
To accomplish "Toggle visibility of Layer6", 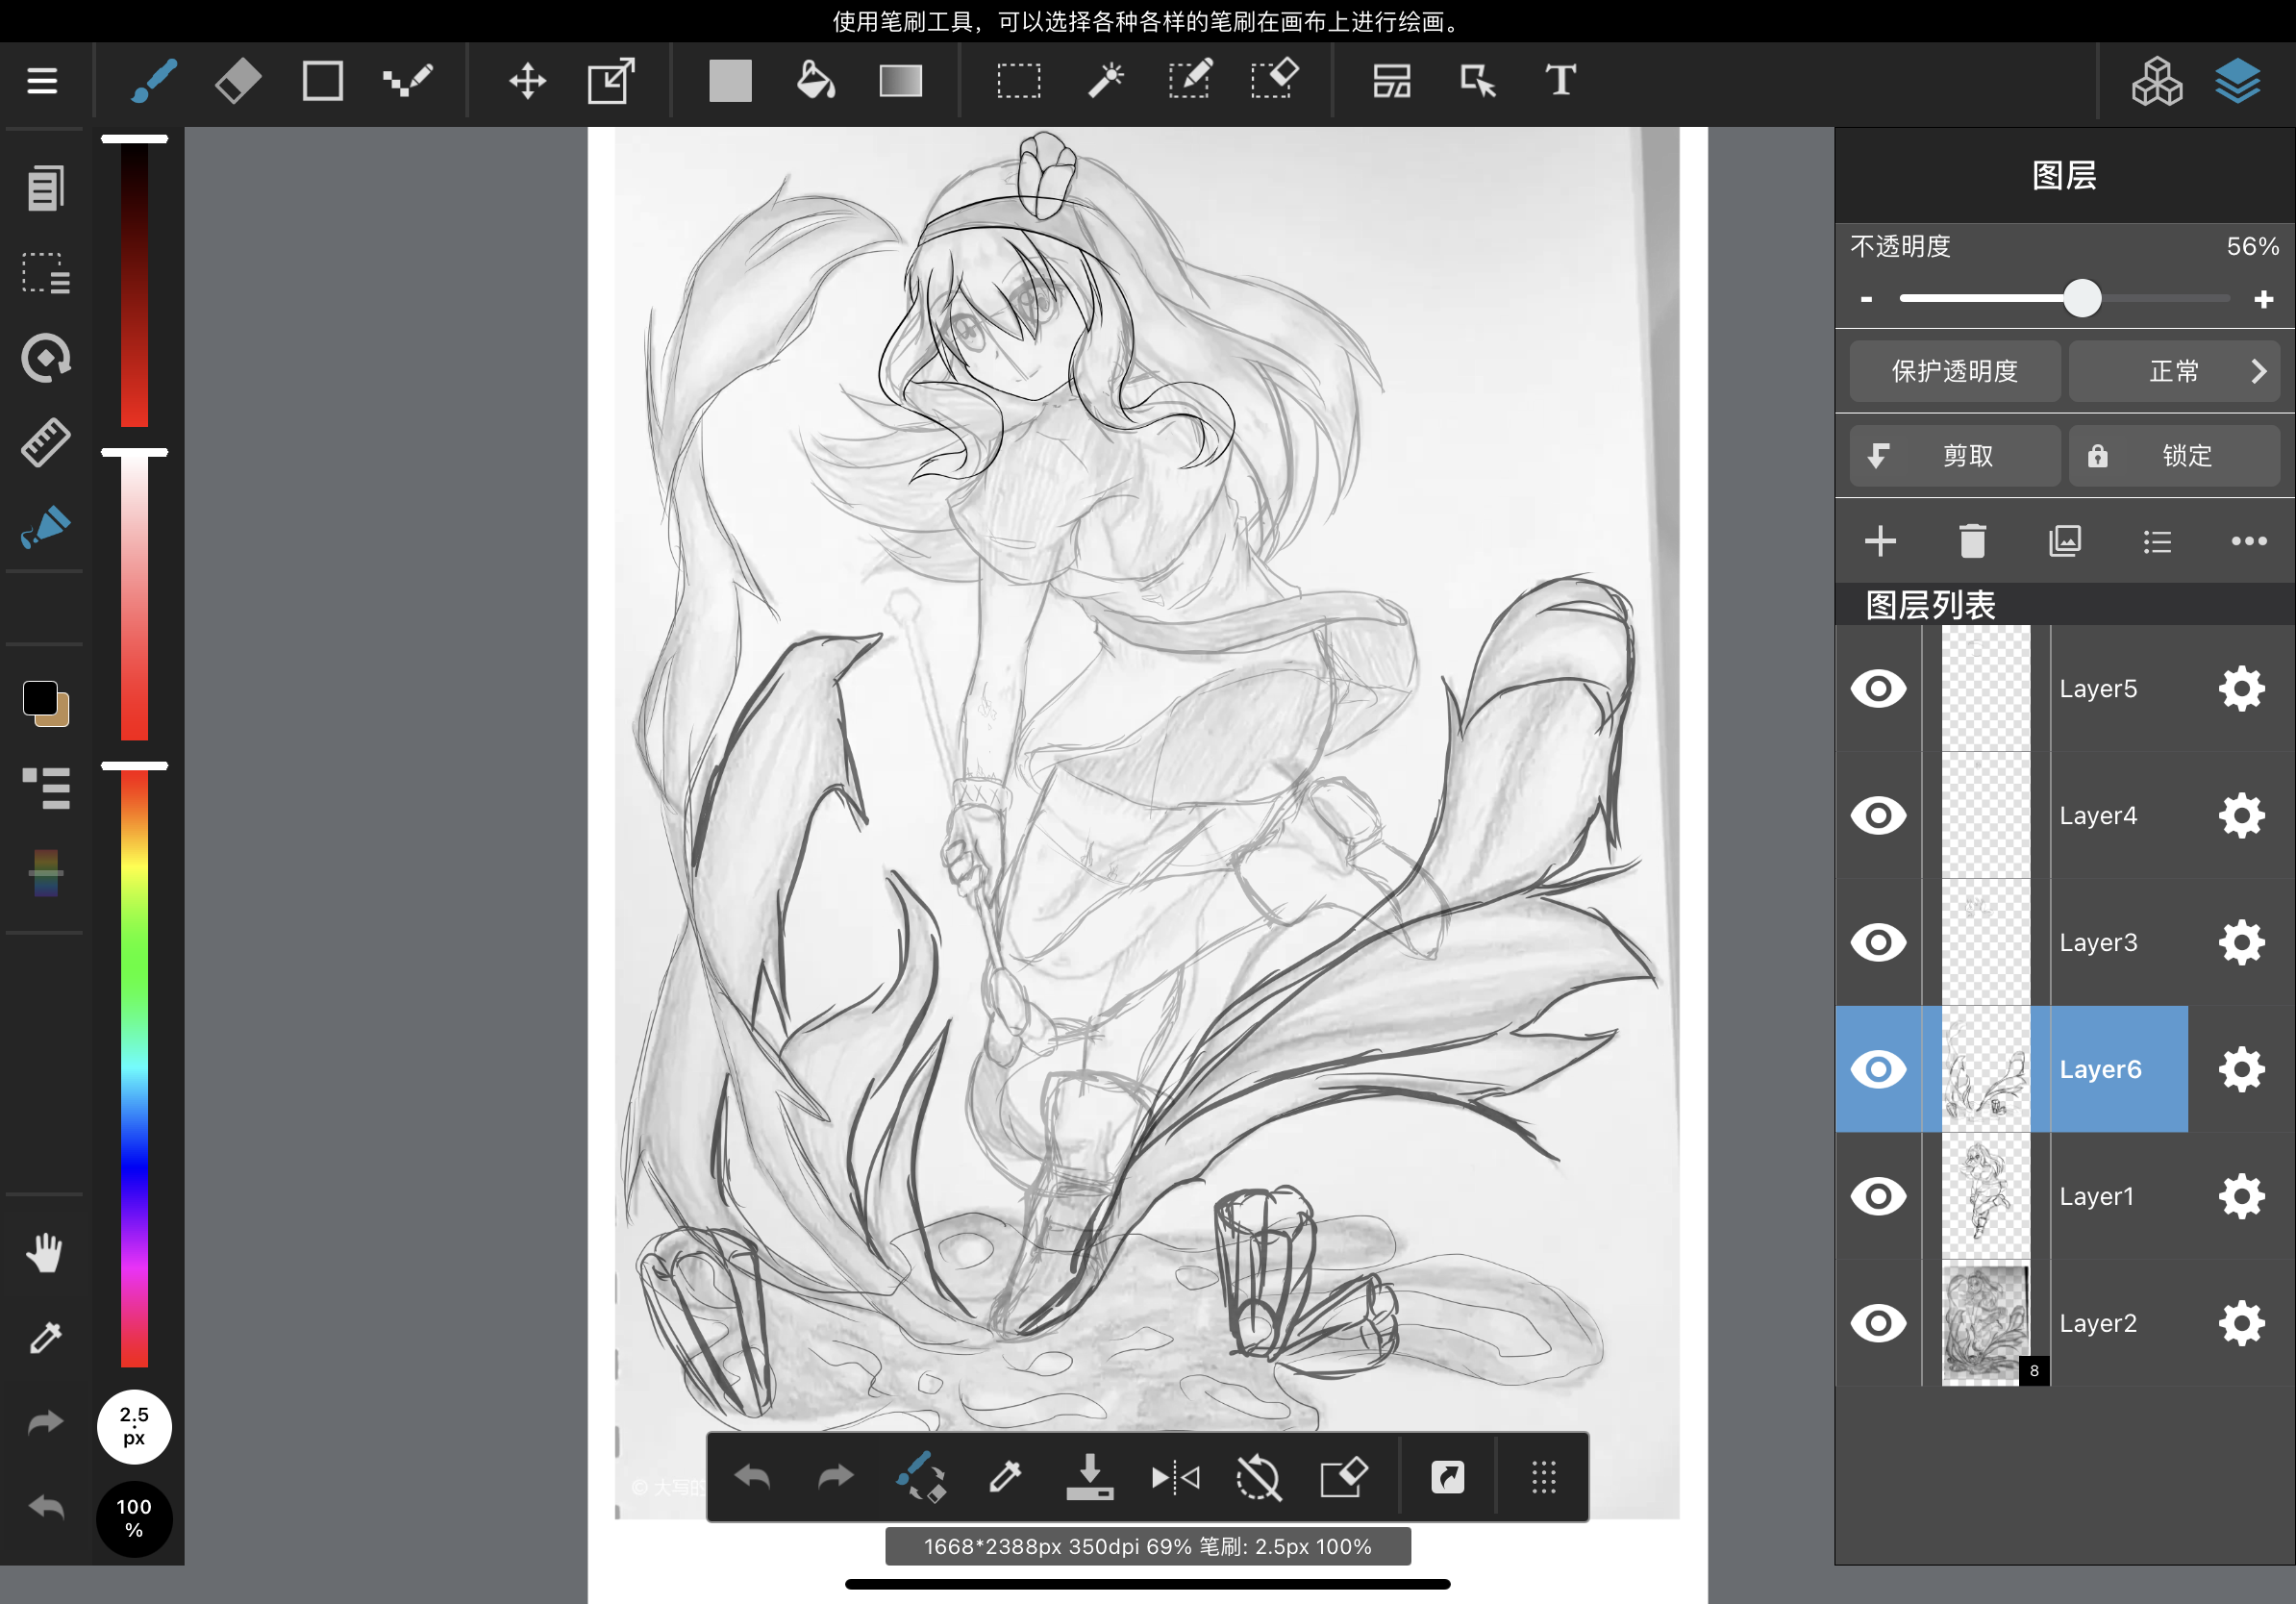I will [1878, 1069].
